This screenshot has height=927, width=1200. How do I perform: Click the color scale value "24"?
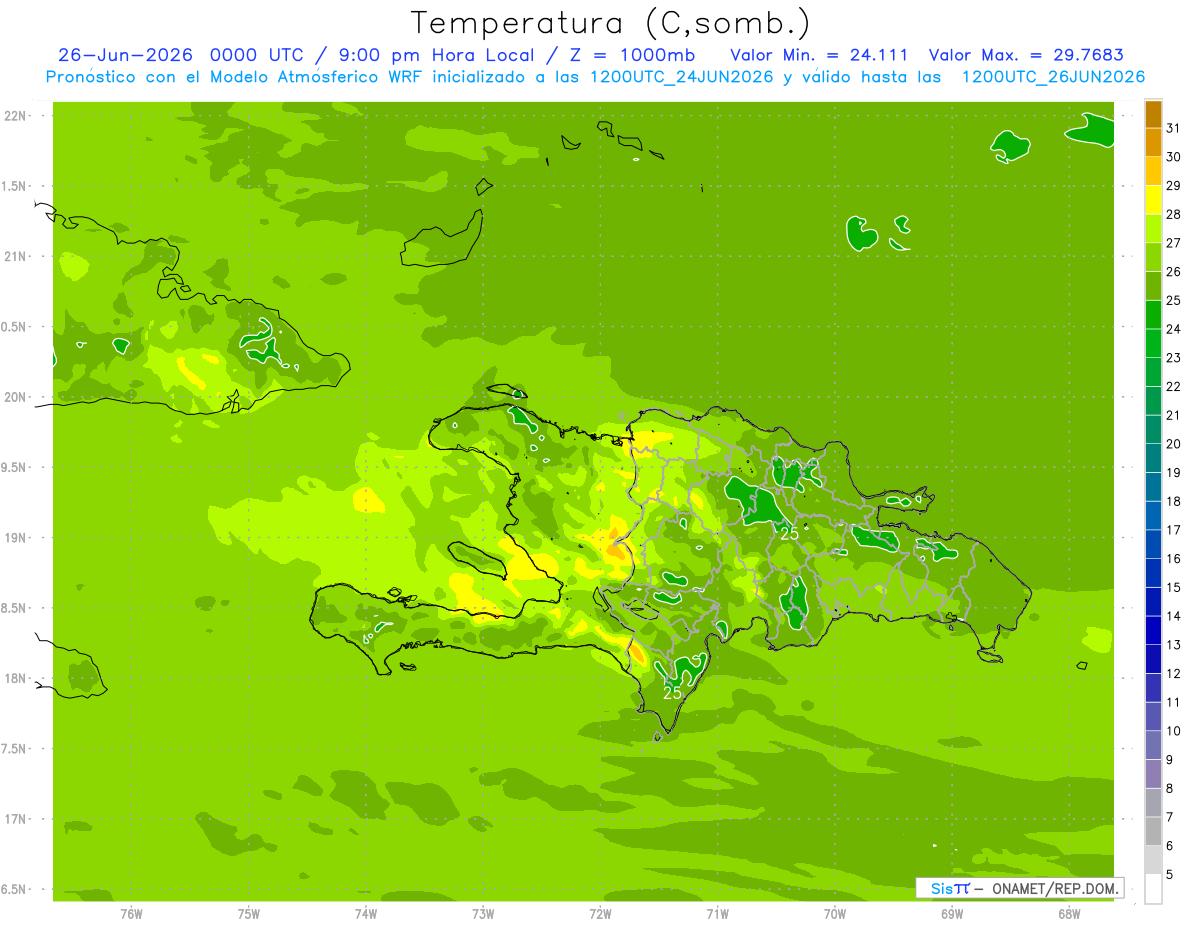[x=1173, y=329]
